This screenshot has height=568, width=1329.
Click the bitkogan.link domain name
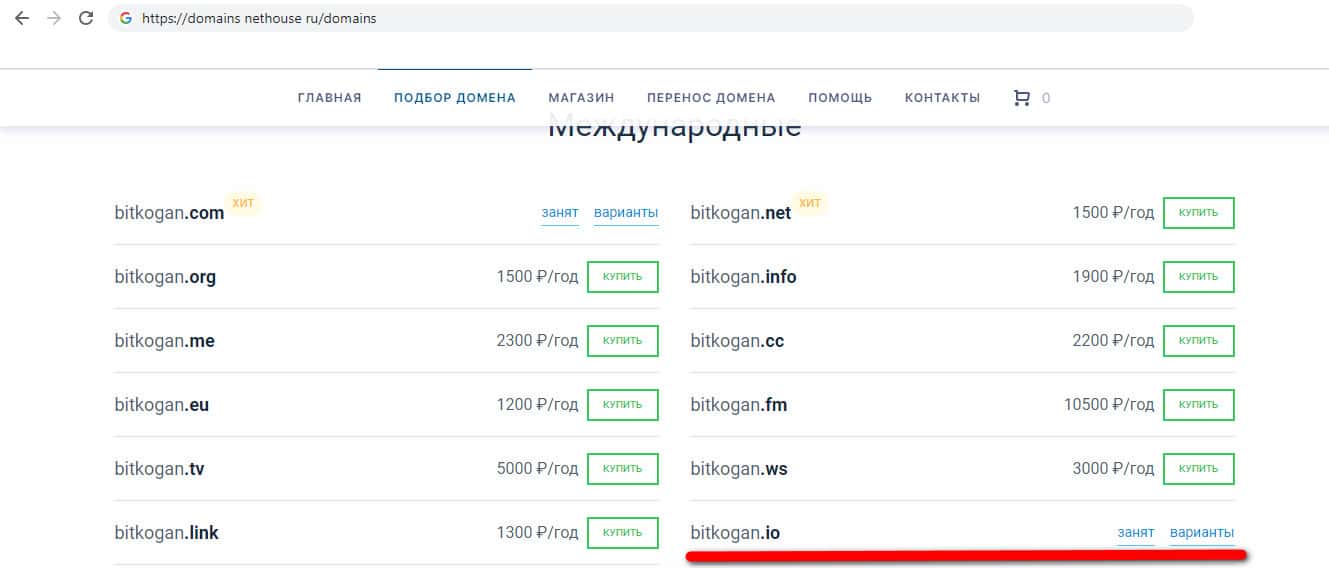(x=166, y=533)
